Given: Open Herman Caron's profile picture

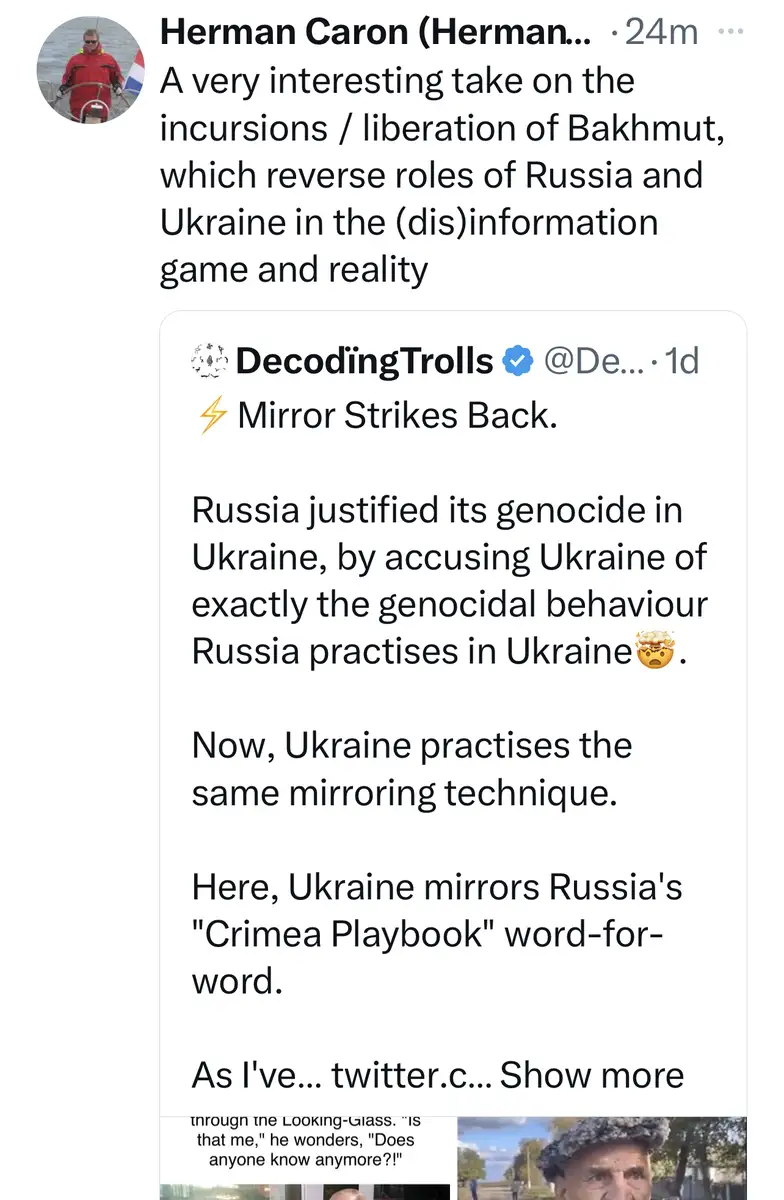Looking at the screenshot, I should click(x=91, y=69).
